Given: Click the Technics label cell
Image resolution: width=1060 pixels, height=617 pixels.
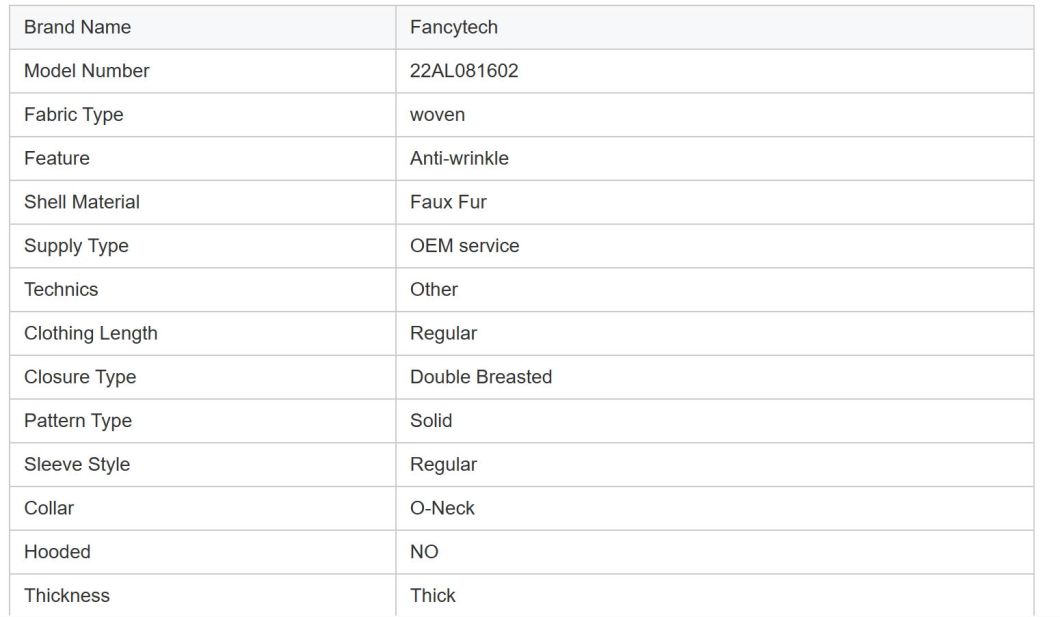Looking at the screenshot, I should pyautogui.click(x=203, y=289).
